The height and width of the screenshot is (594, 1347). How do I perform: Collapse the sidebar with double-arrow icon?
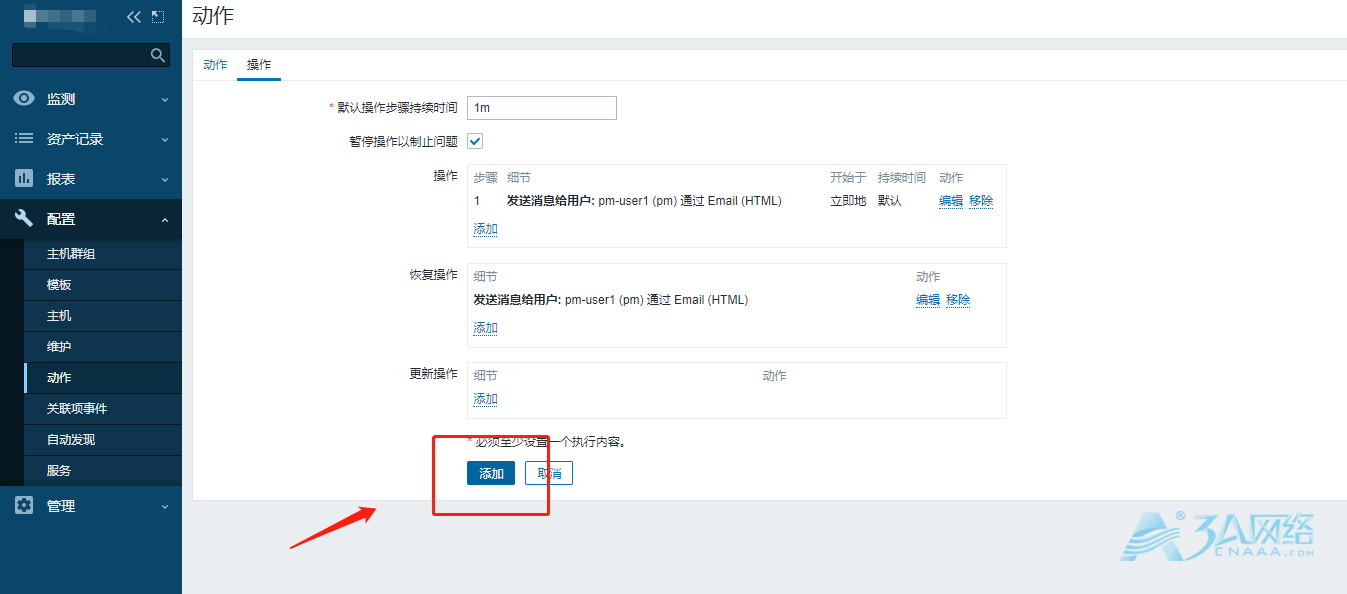click(134, 17)
